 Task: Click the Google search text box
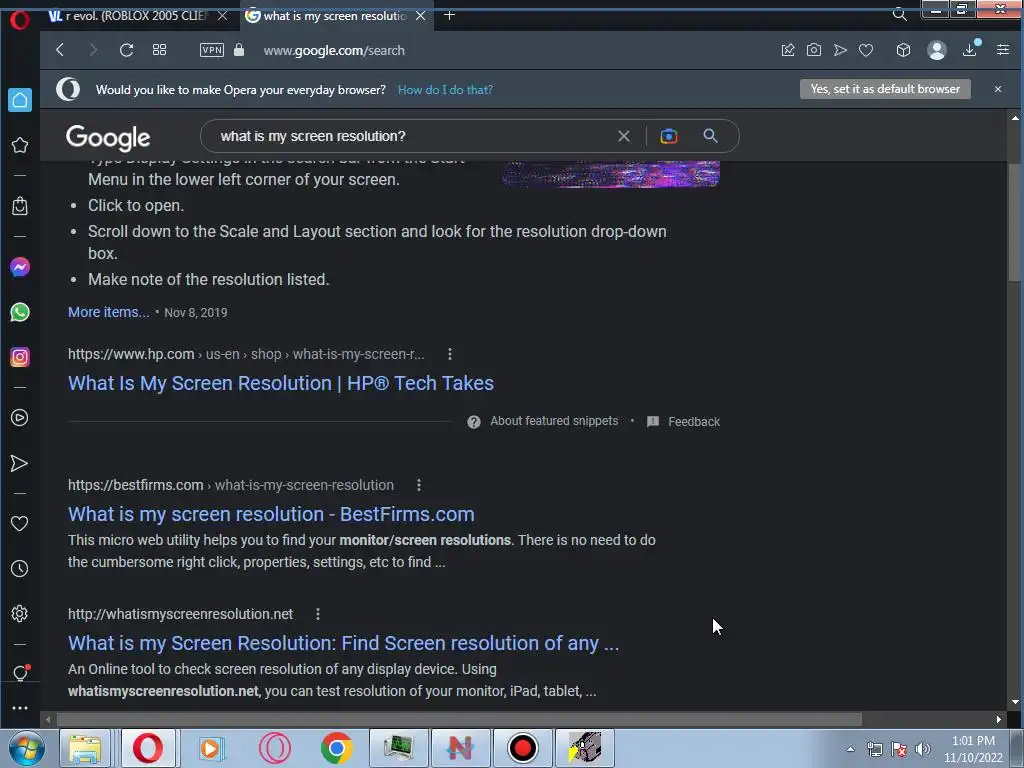pyautogui.click(x=411, y=136)
